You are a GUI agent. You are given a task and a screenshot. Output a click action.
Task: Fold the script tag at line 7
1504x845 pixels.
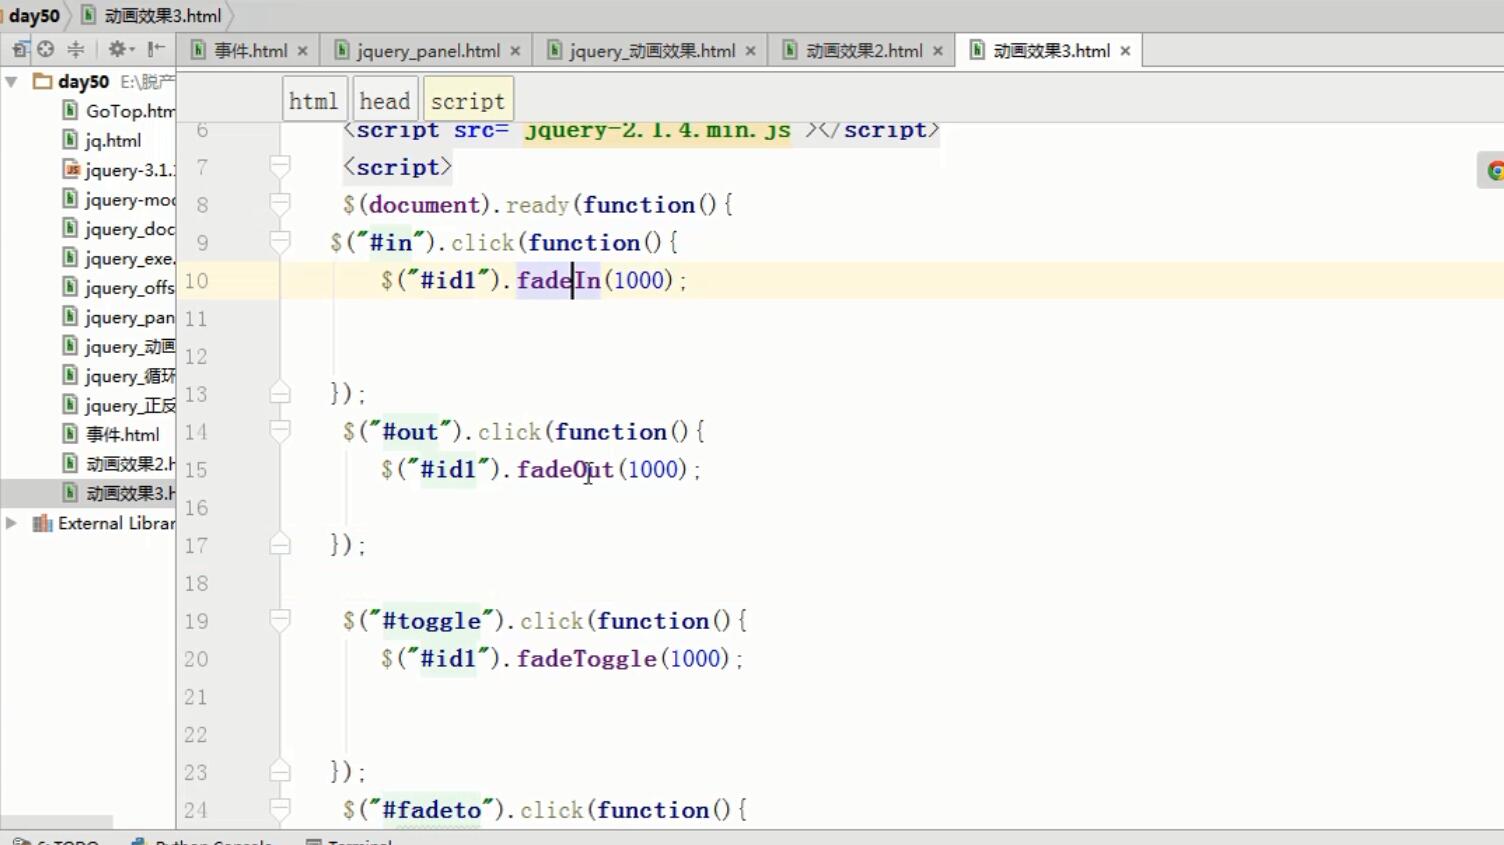point(280,167)
